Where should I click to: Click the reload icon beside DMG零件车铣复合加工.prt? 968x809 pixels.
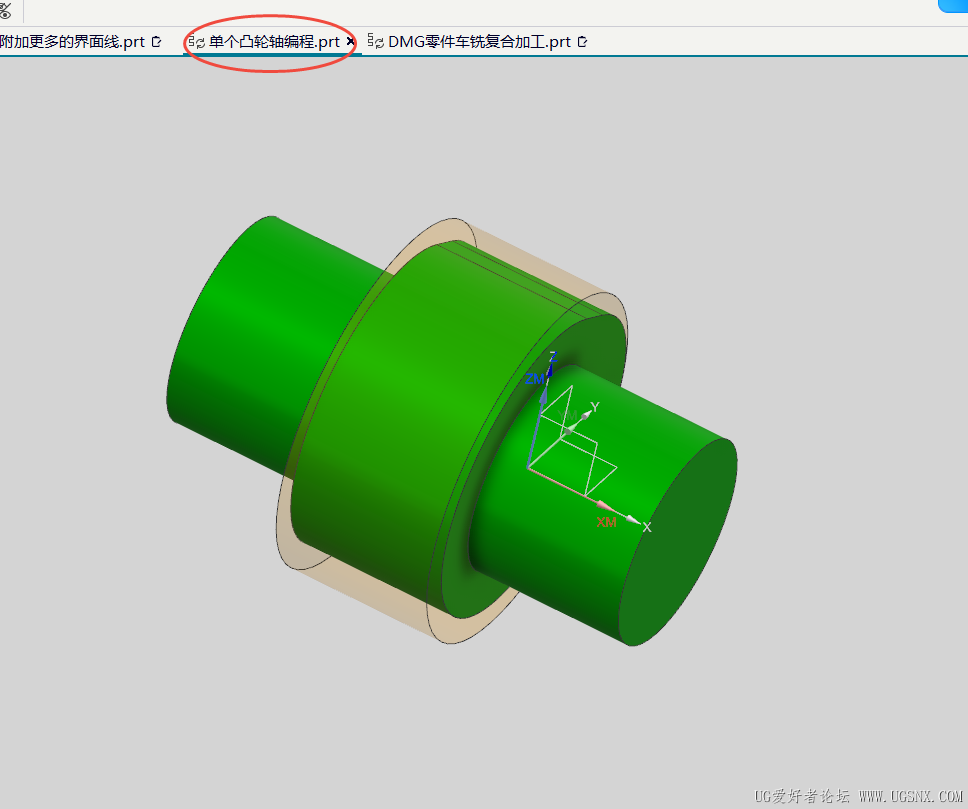coord(580,42)
